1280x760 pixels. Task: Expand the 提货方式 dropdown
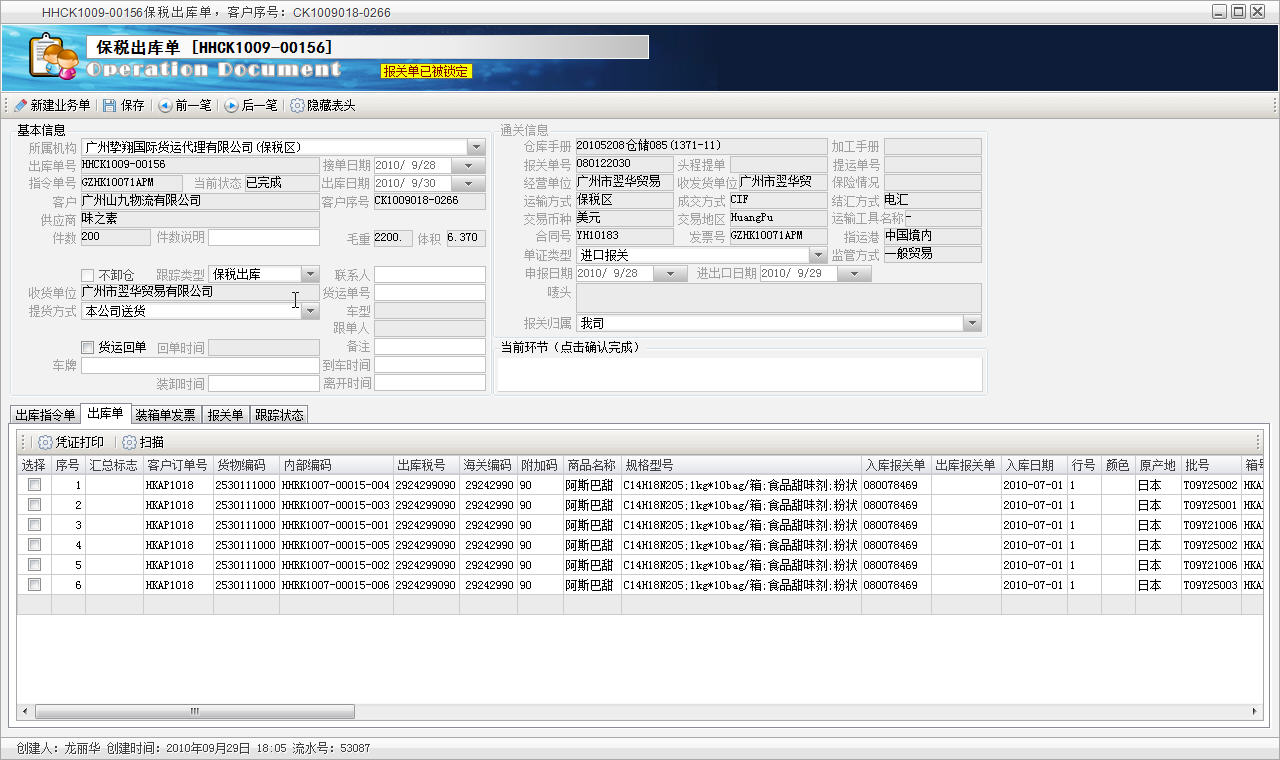pos(310,311)
